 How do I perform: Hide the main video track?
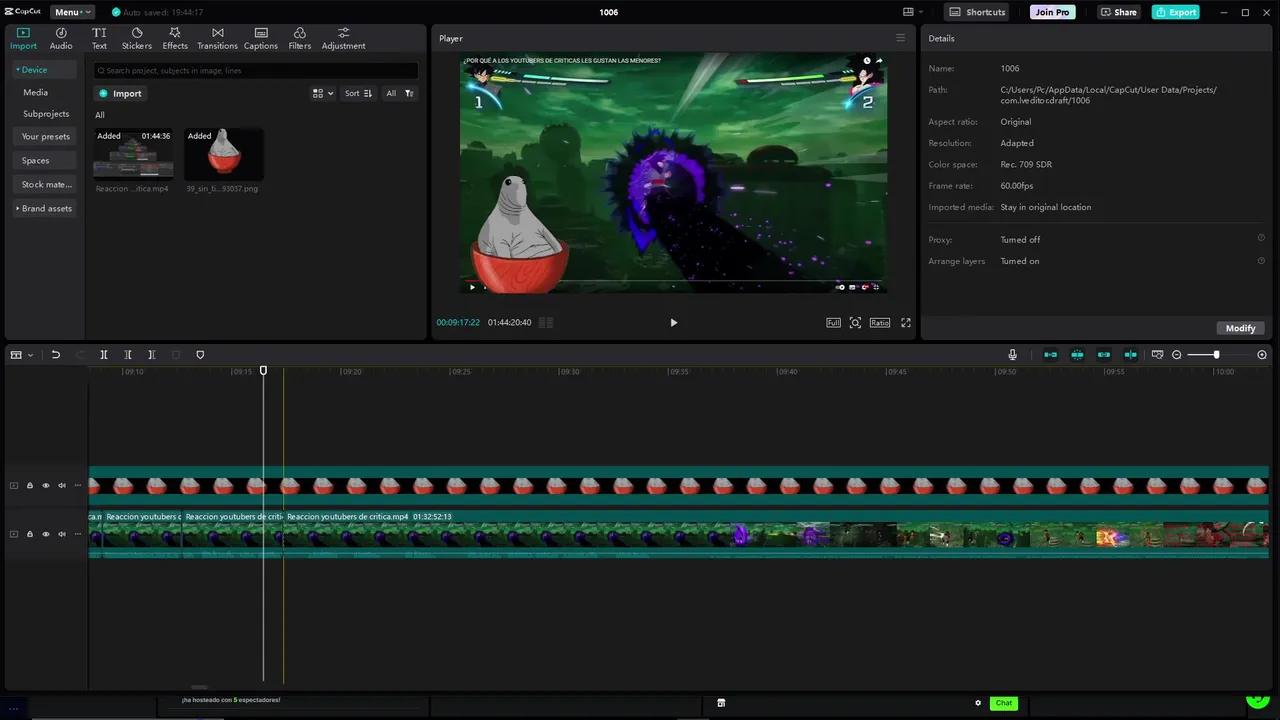[x=46, y=534]
